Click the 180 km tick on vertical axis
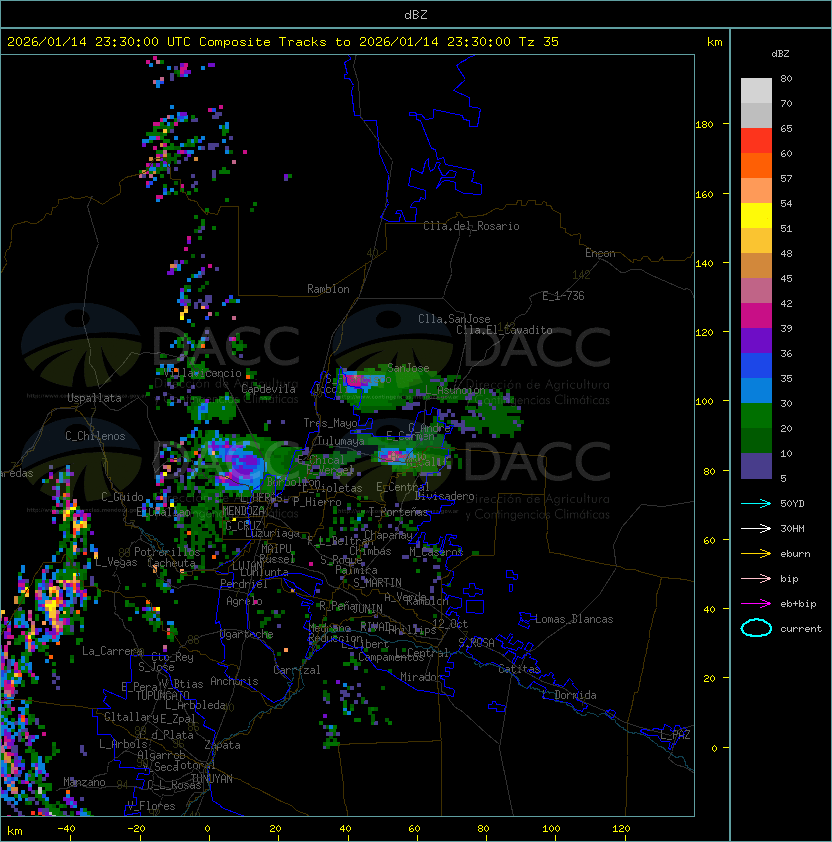The height and width of the screenshot is (842, 832). click(x=704, y=125)
